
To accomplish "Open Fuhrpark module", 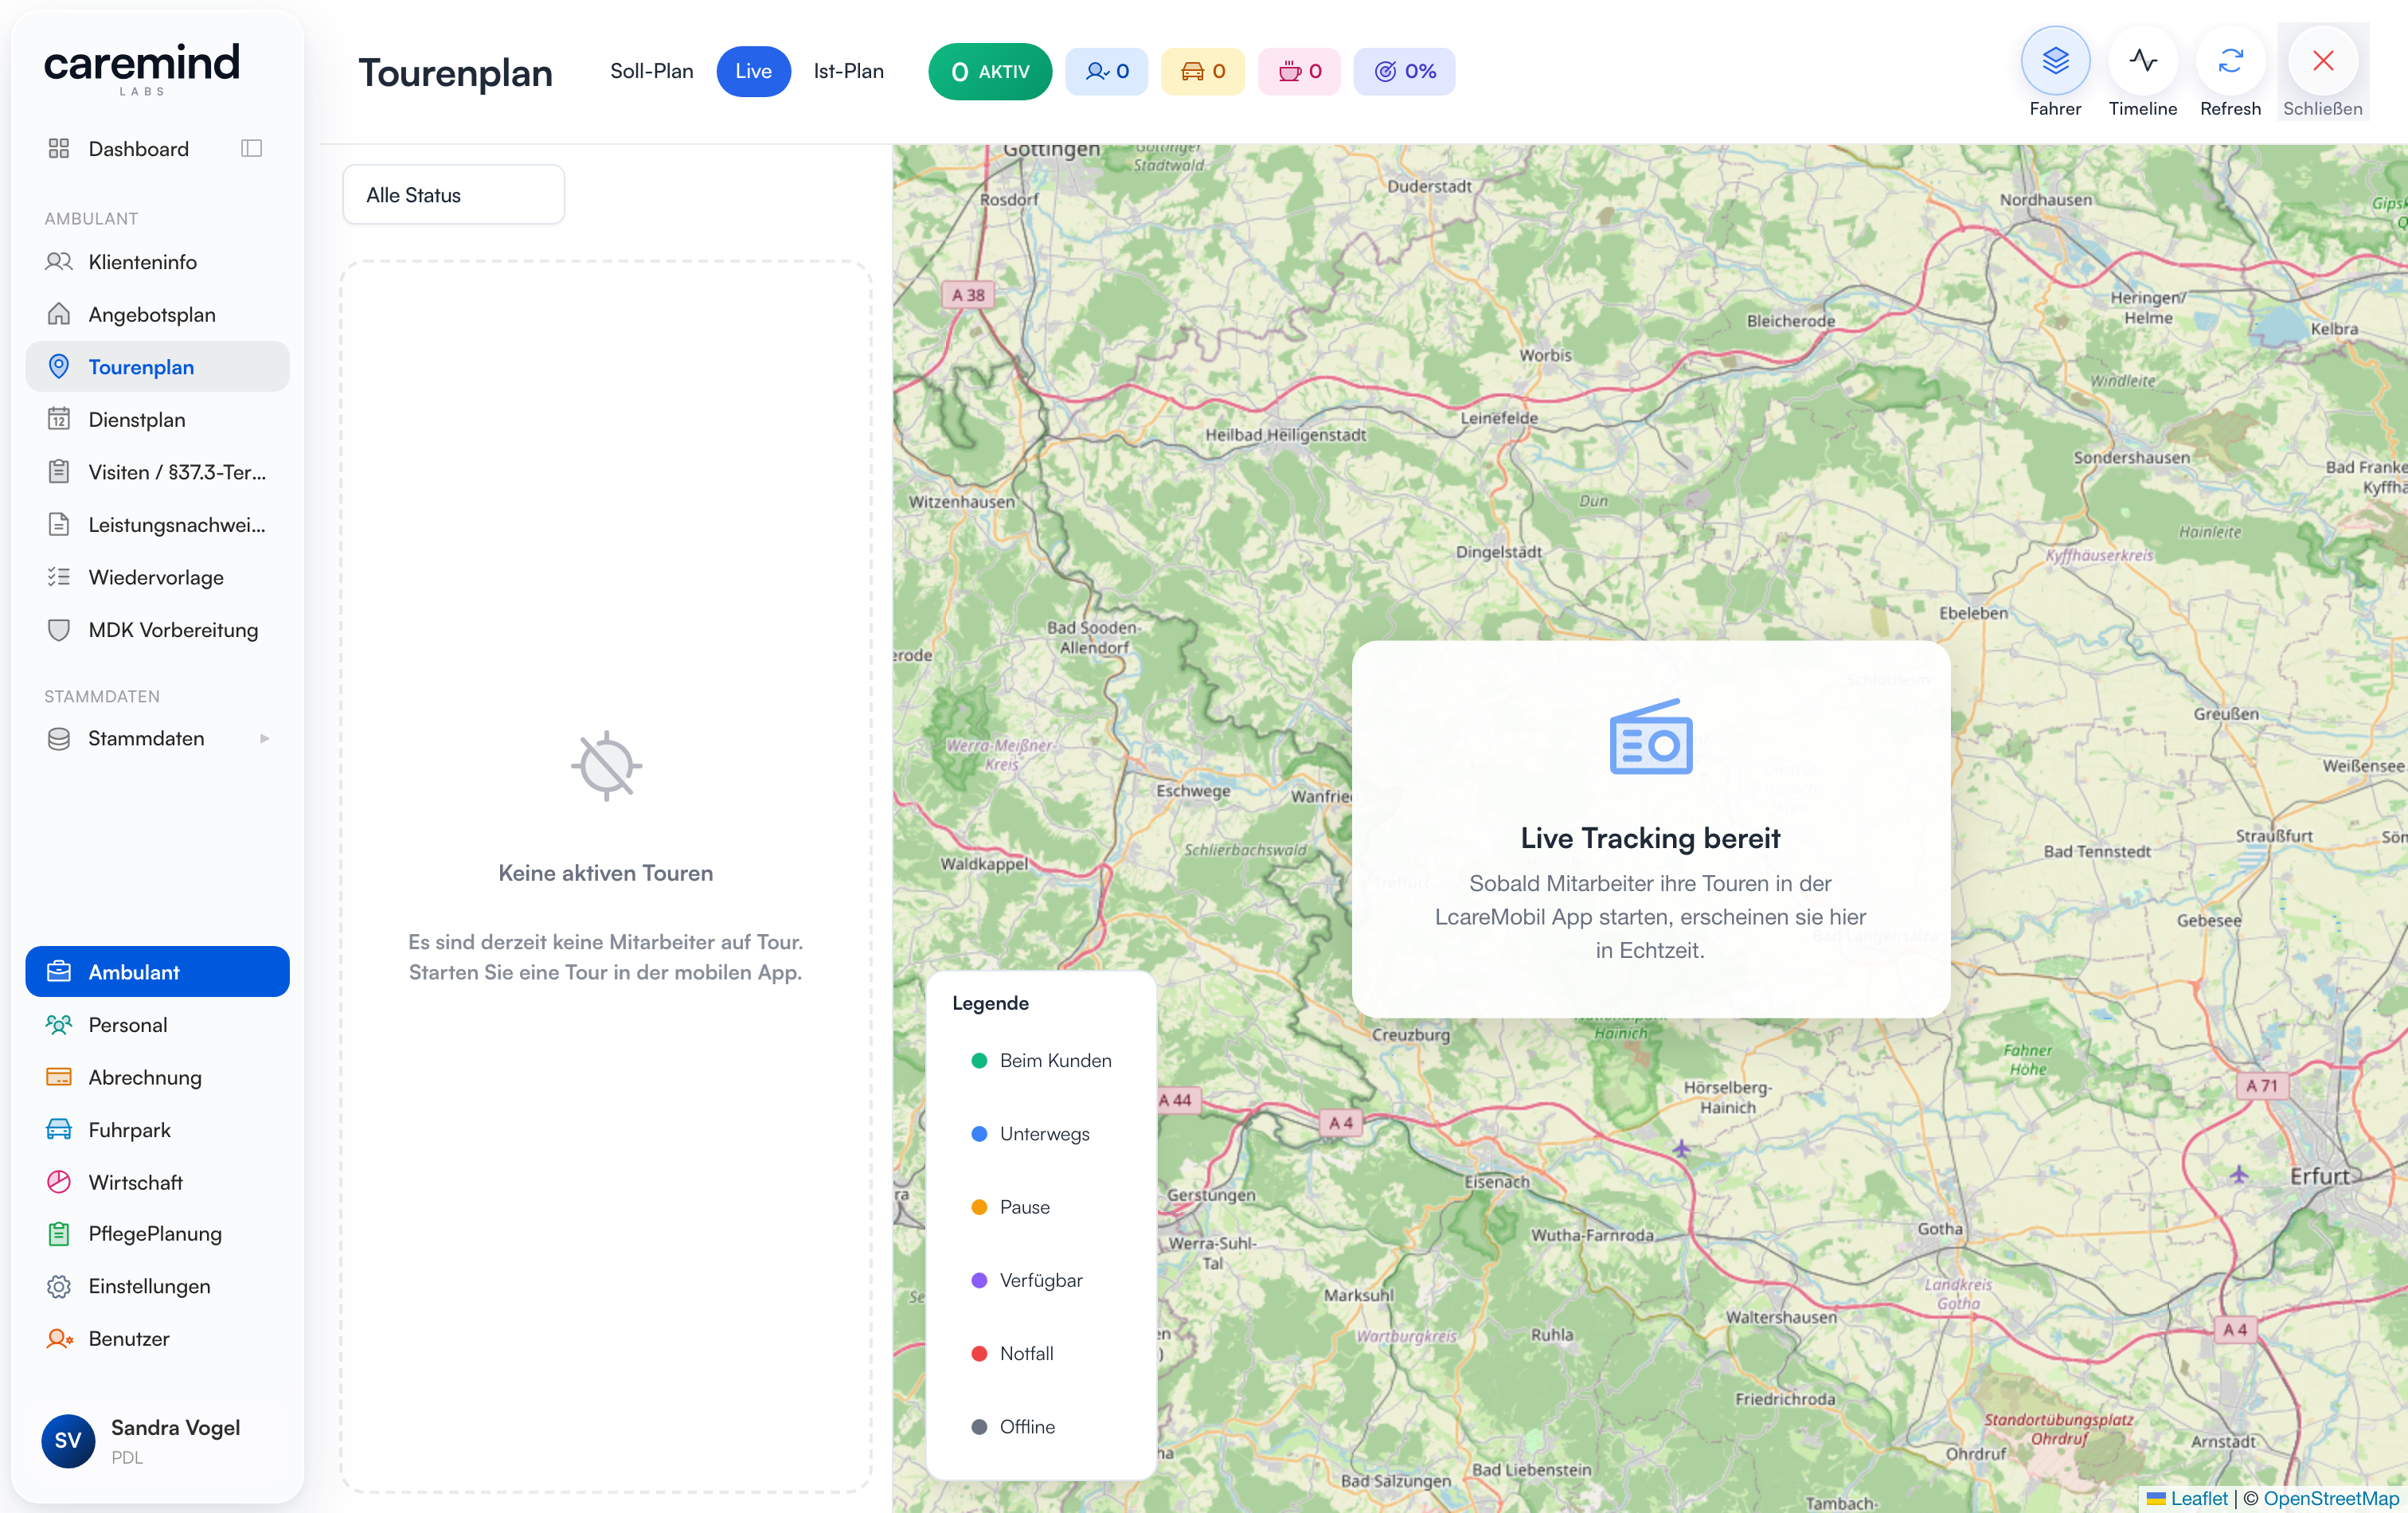I will (x=157, y=1130).
